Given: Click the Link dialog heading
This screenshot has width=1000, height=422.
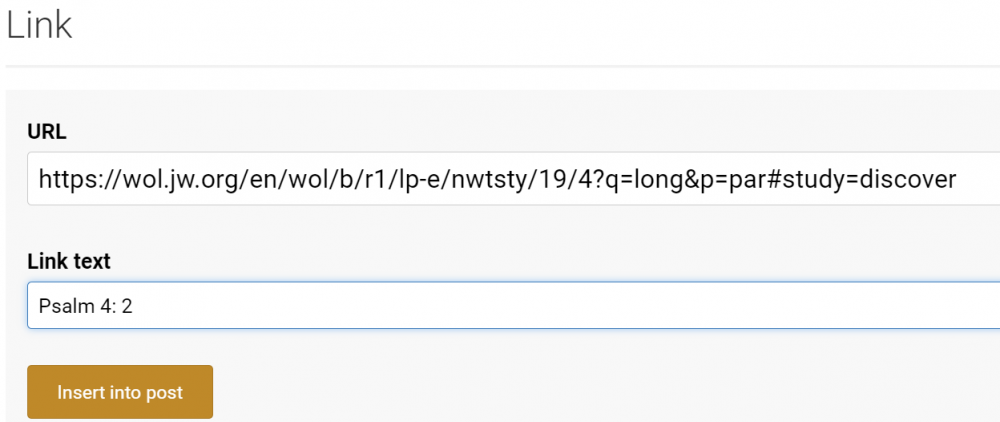Looking at the screenshot, I should 39,25.
